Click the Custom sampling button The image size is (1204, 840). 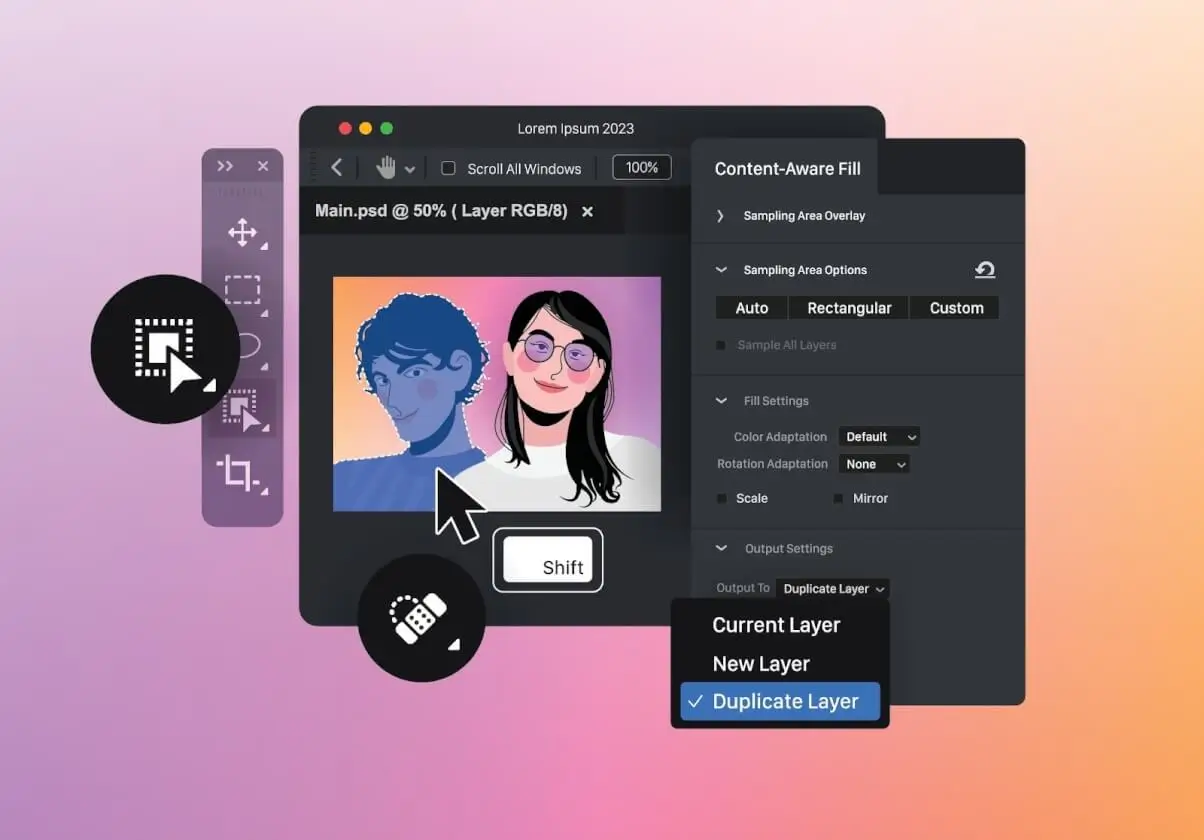[x=956, y=308]
